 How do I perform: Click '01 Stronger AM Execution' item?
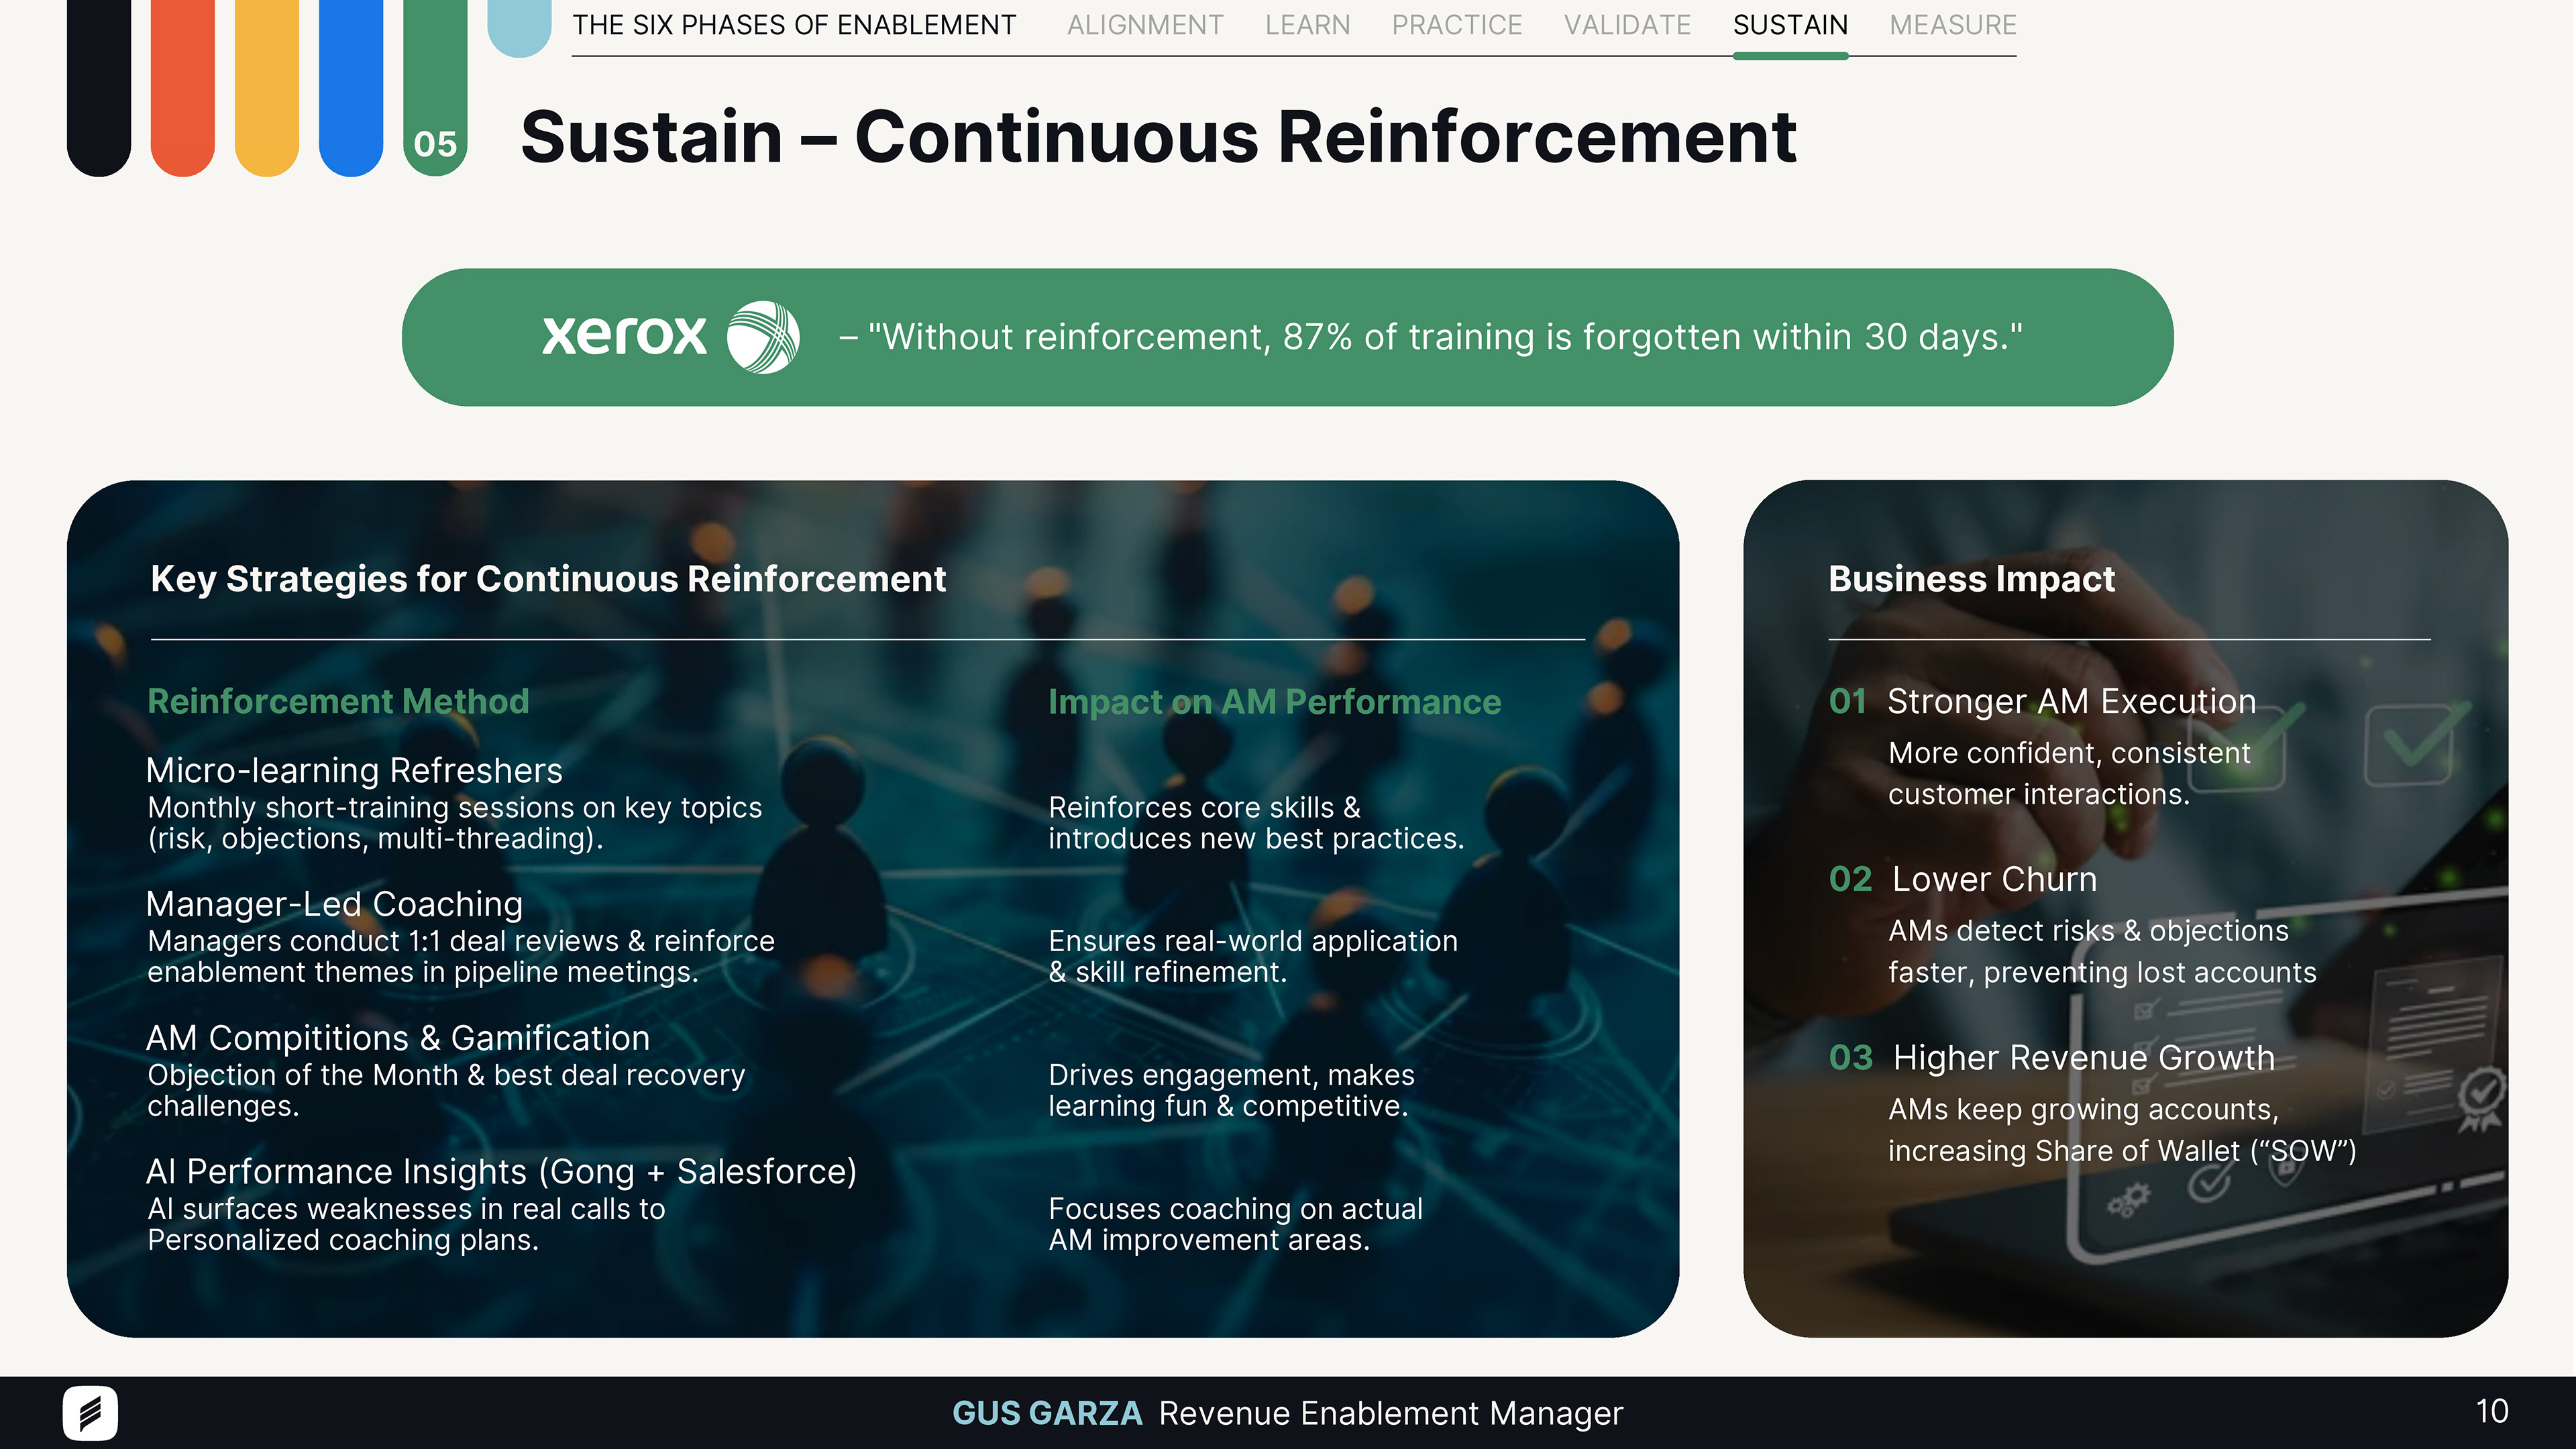(x=2042, y=701)
